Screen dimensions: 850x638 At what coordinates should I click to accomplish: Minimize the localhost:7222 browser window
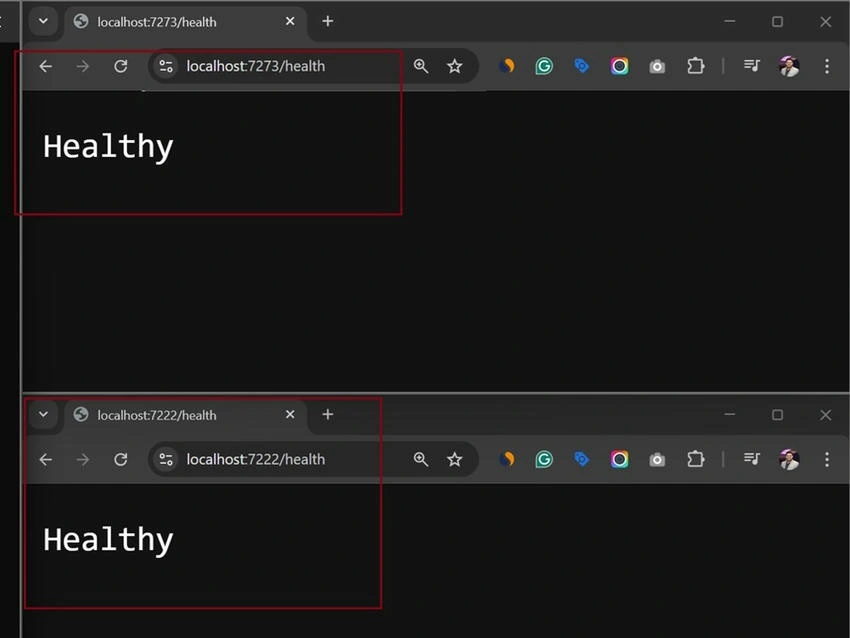click(730, 415)
